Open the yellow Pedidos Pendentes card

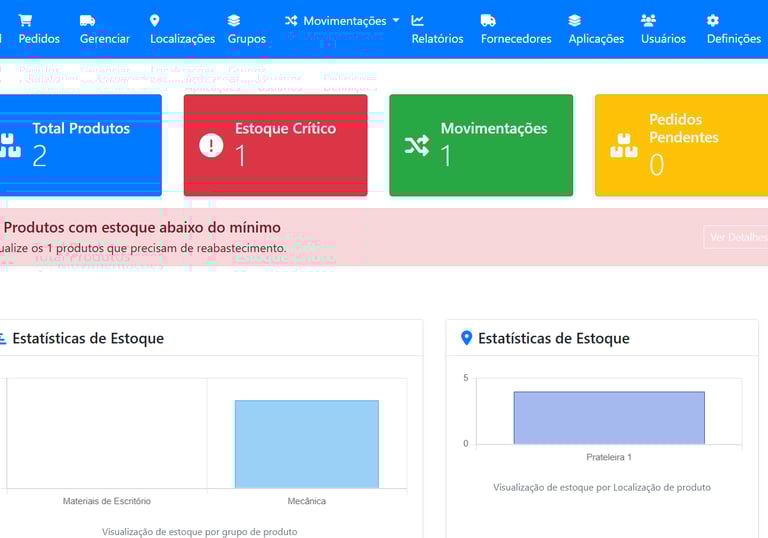coord(681,146)
